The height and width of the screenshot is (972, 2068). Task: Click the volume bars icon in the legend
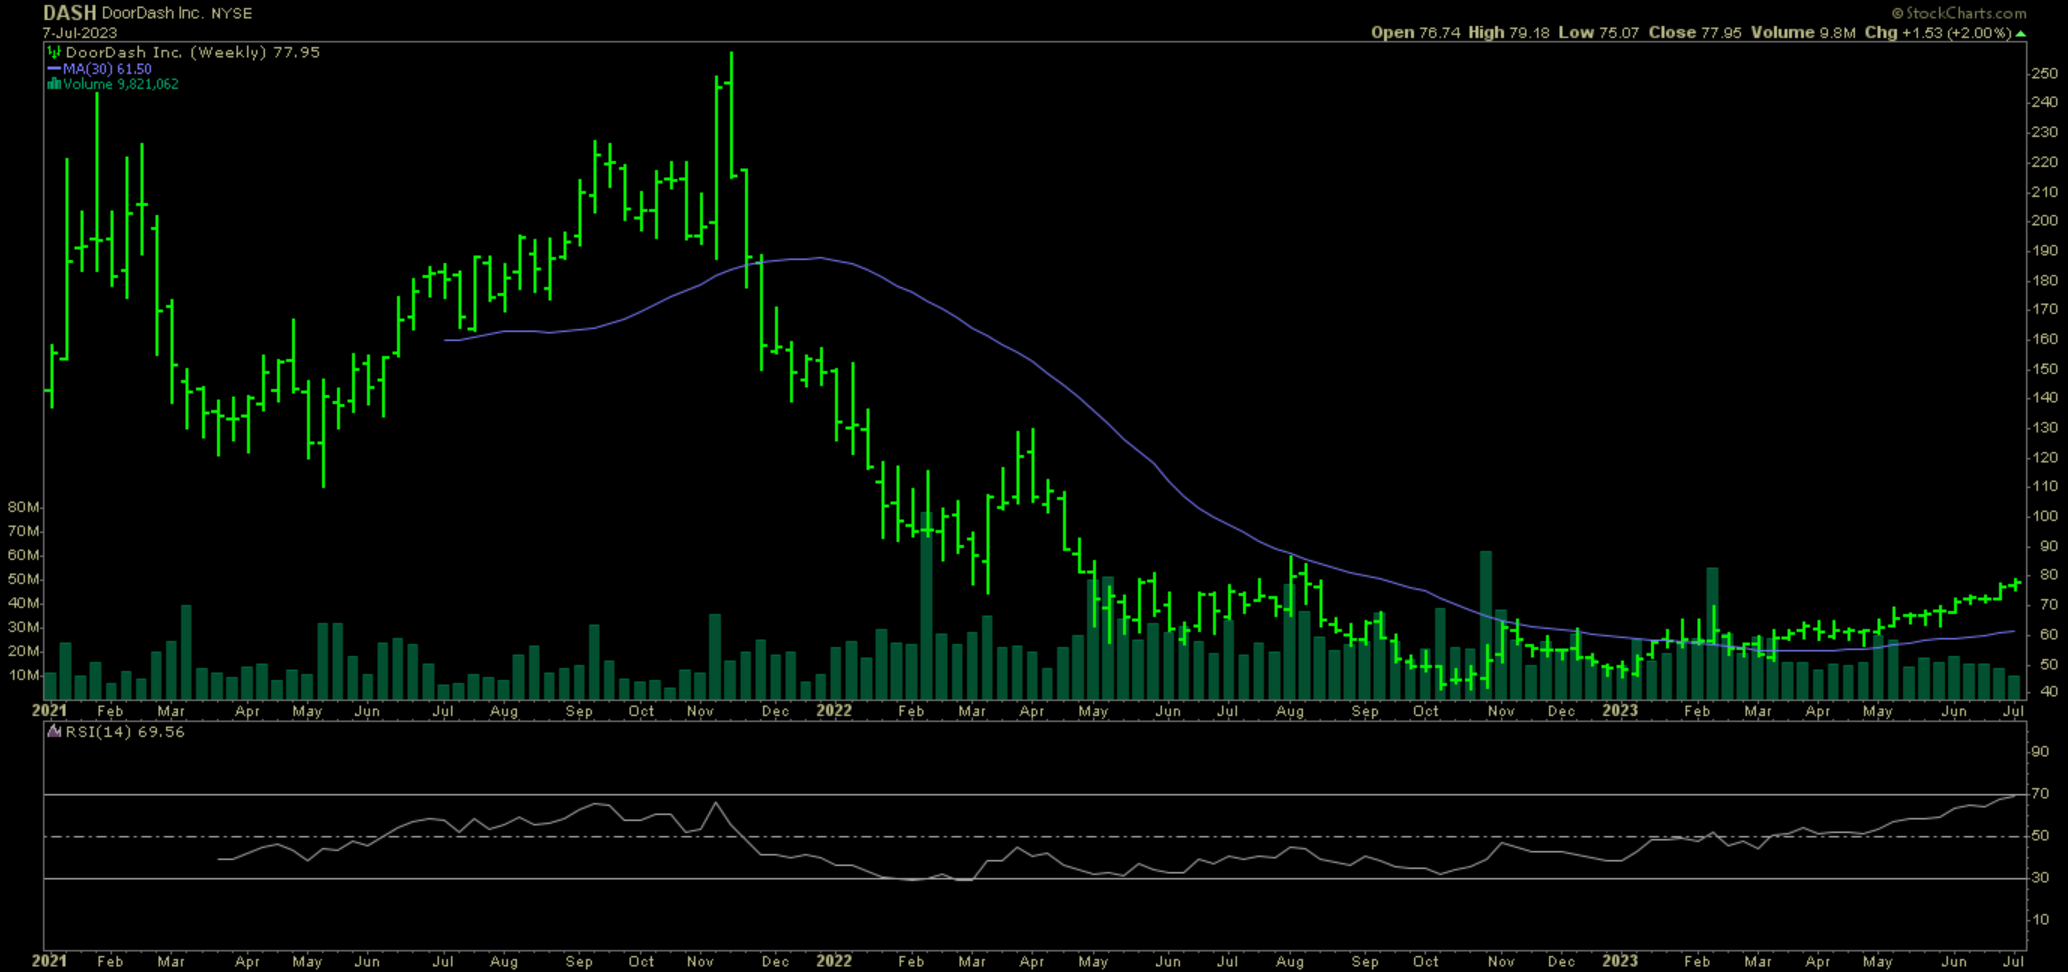(54, 84)
